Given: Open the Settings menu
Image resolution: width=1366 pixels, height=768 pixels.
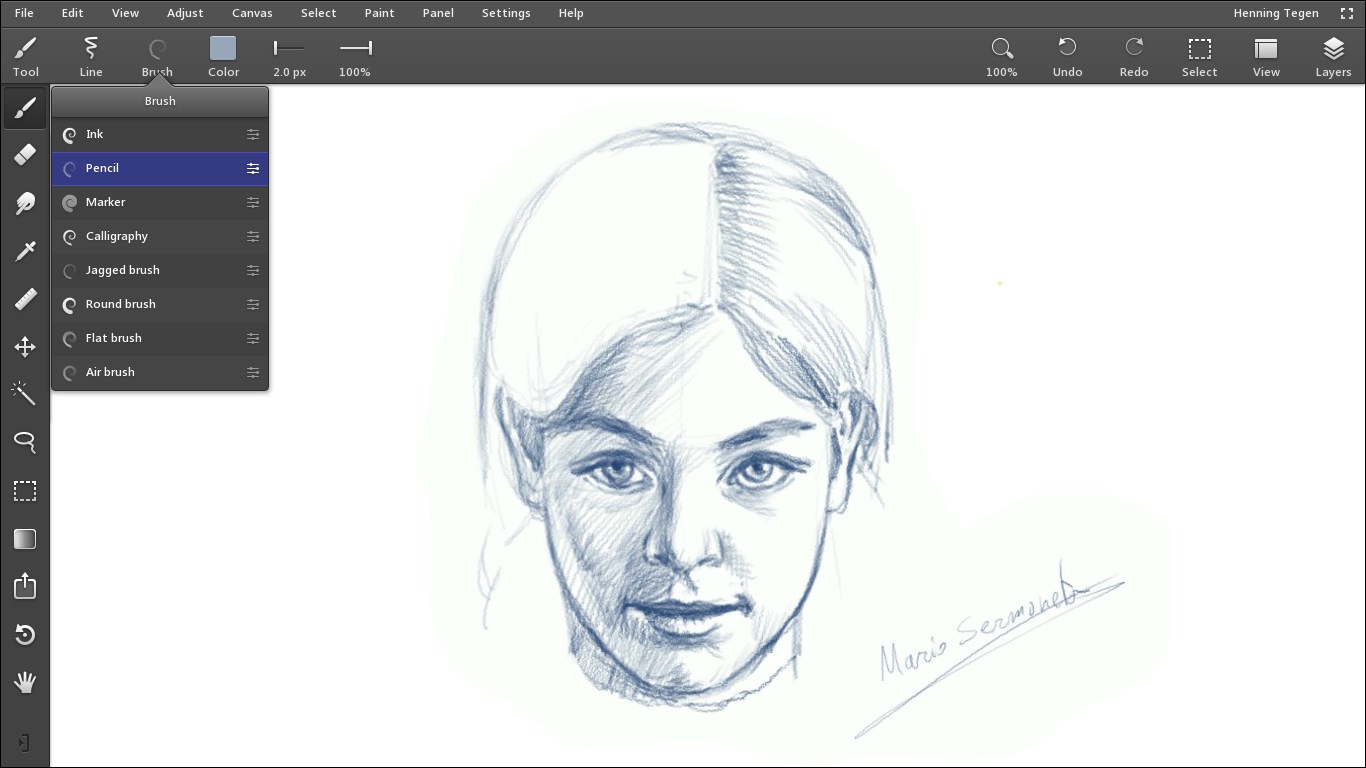Looking at the screenshot, I should pyautogui.click(x=506, y=13).
